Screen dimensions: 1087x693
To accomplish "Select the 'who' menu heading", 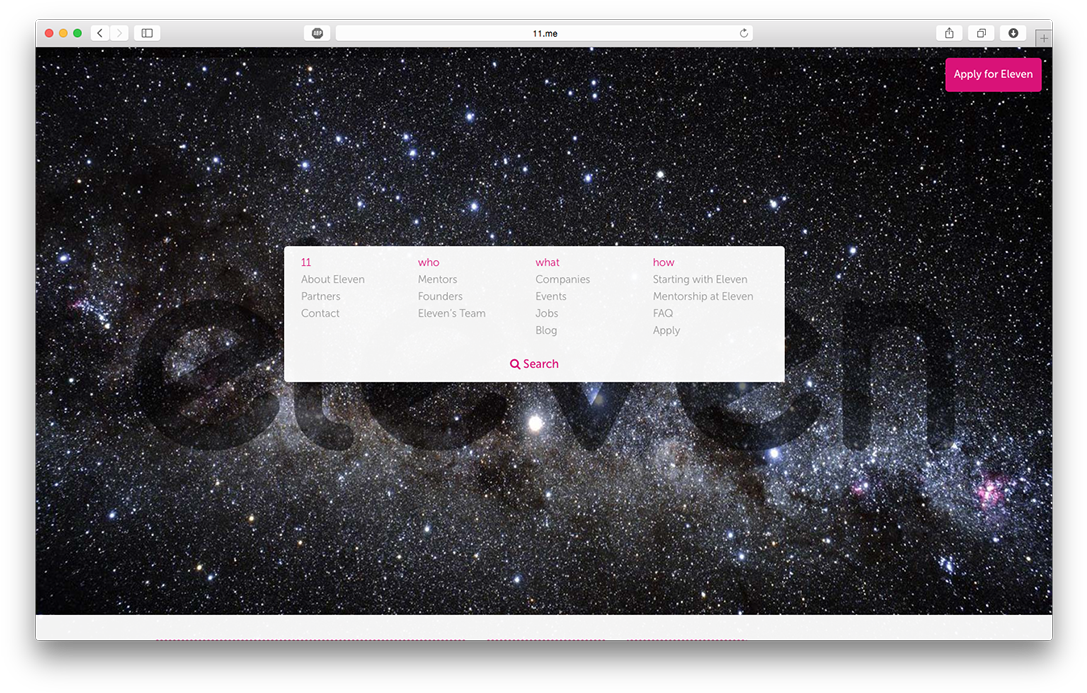I will (428, 263).
